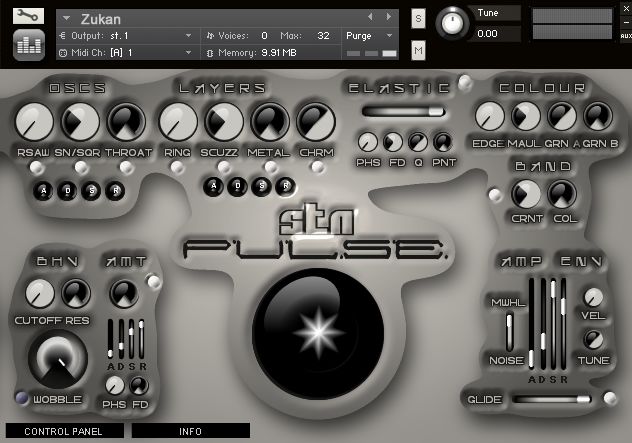Click the main Tune knob in header
The width and height of the screenshot is (632, 443).
pyautogui.click(x=455, y=21)
